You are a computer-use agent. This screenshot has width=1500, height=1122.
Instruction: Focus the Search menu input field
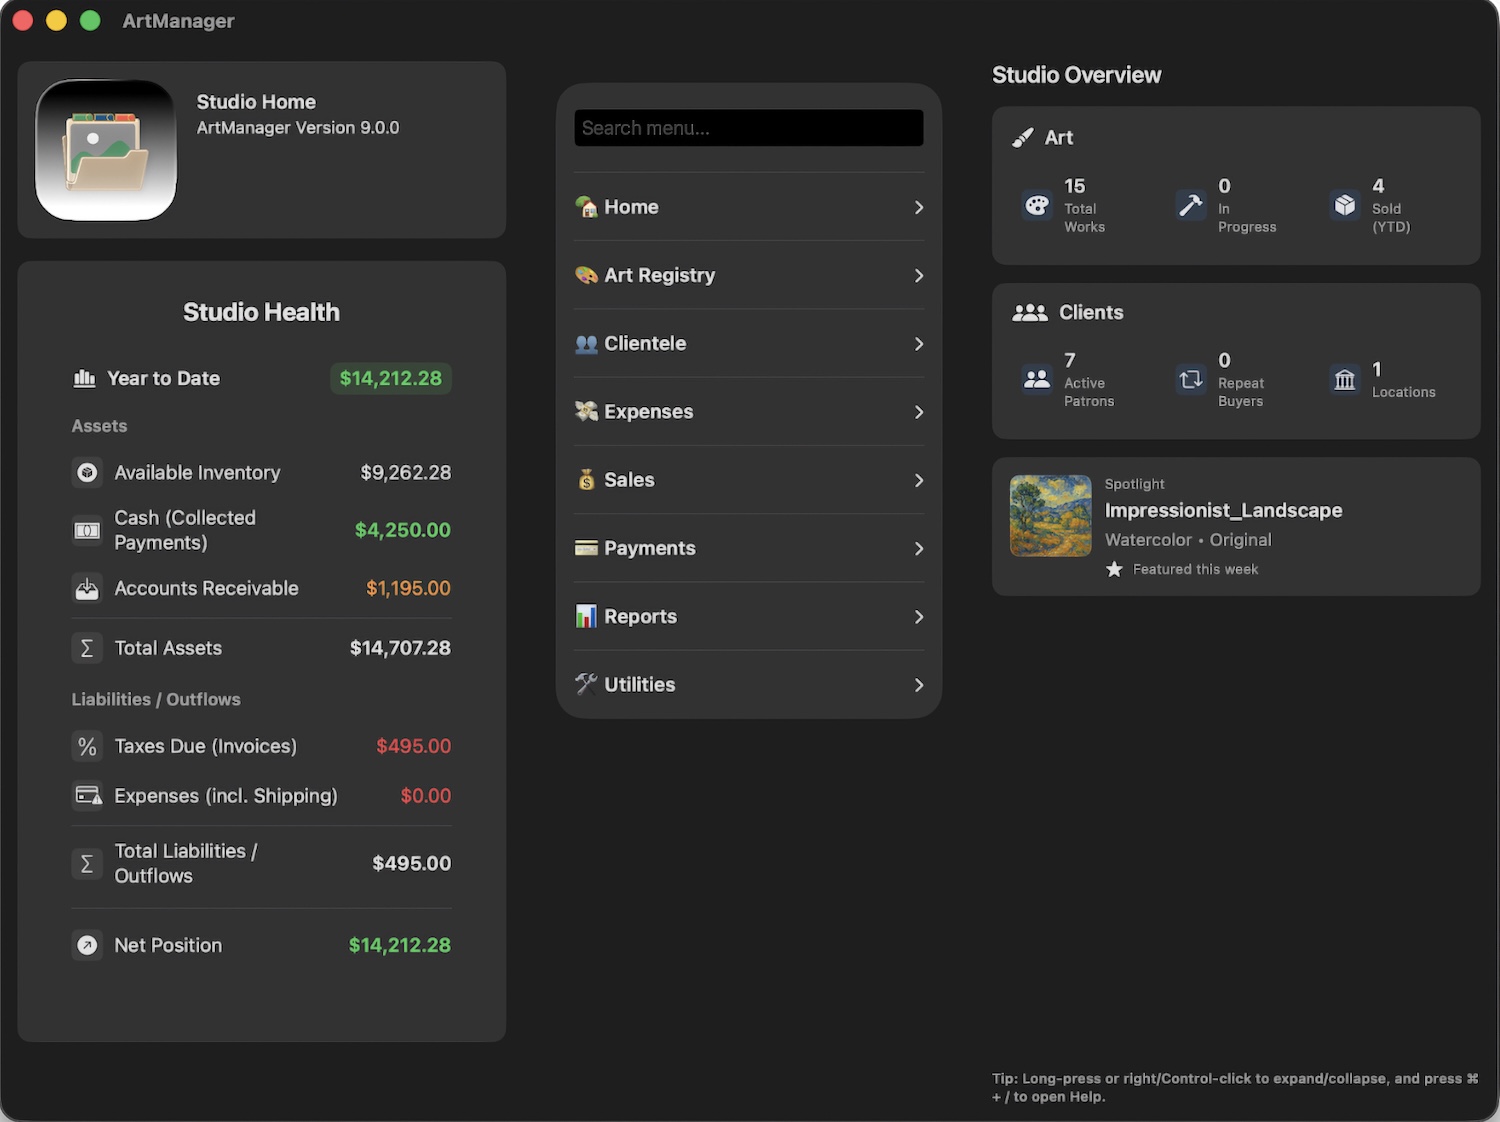[x=748, y=128]
